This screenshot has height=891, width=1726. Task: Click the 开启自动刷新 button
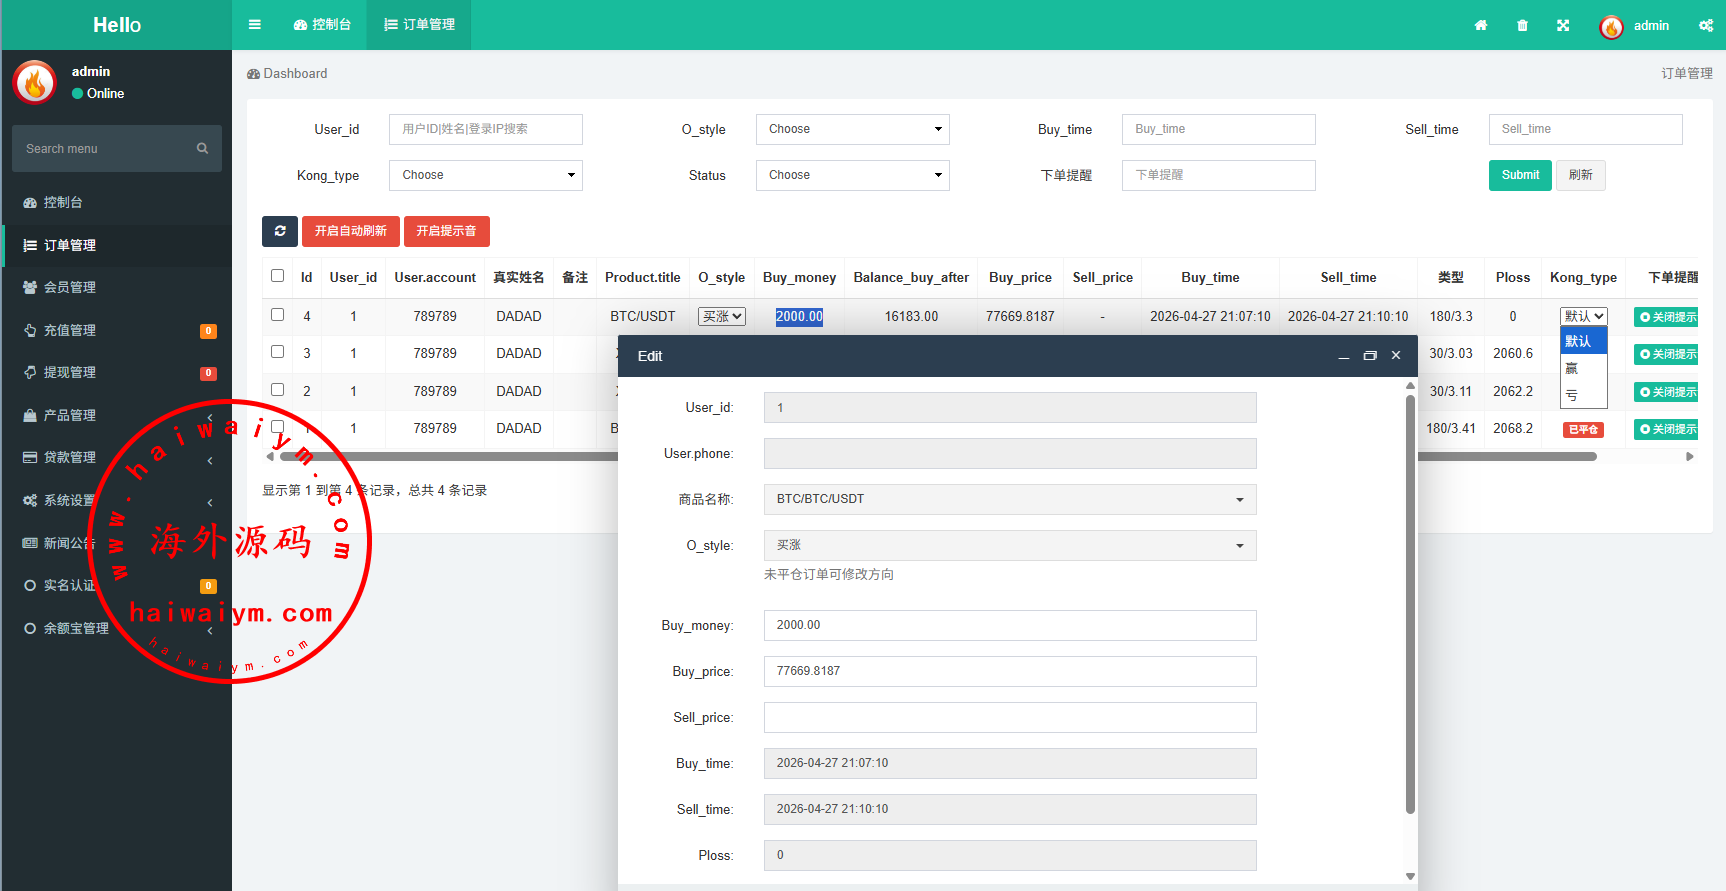350,231
